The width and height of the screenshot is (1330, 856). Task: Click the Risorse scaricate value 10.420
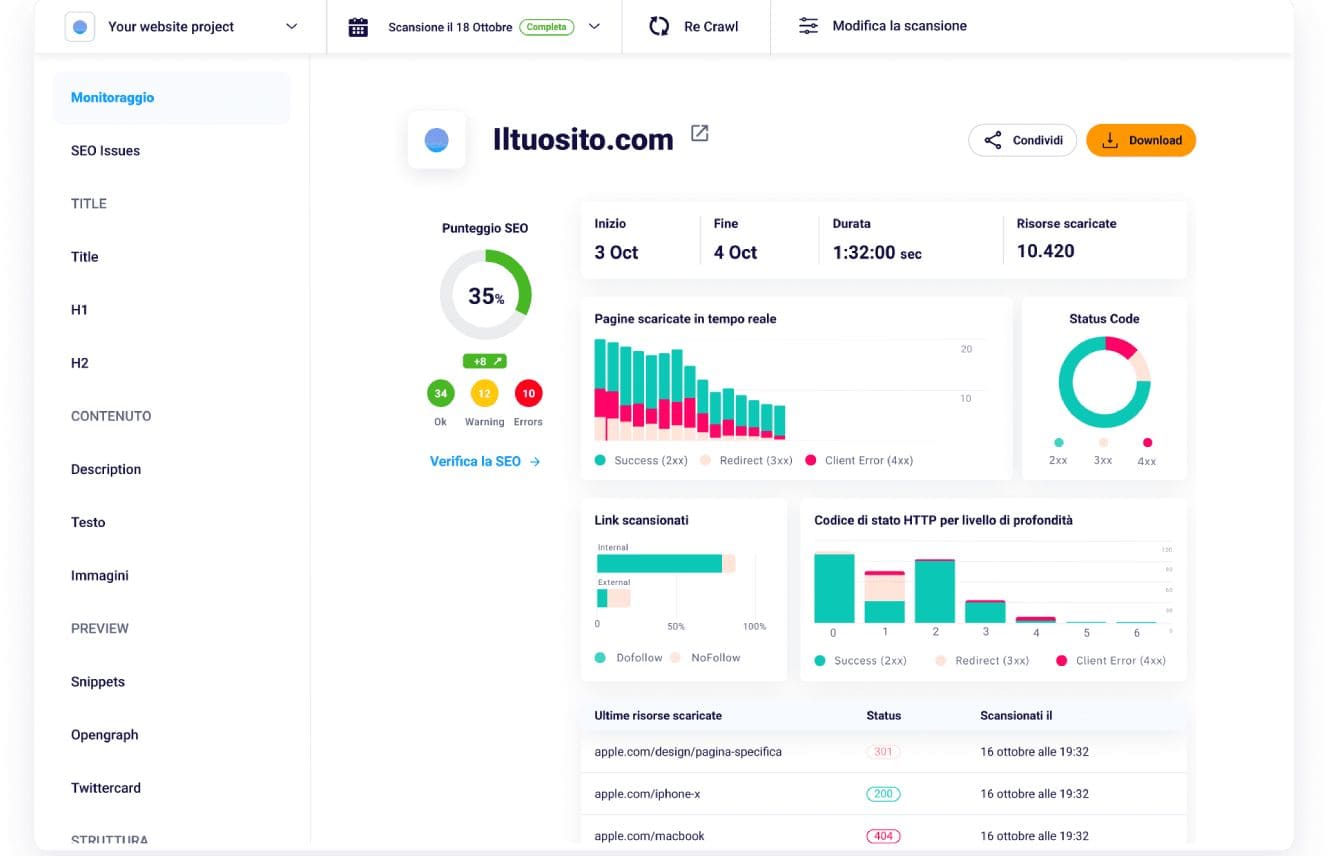[1045, 251]
